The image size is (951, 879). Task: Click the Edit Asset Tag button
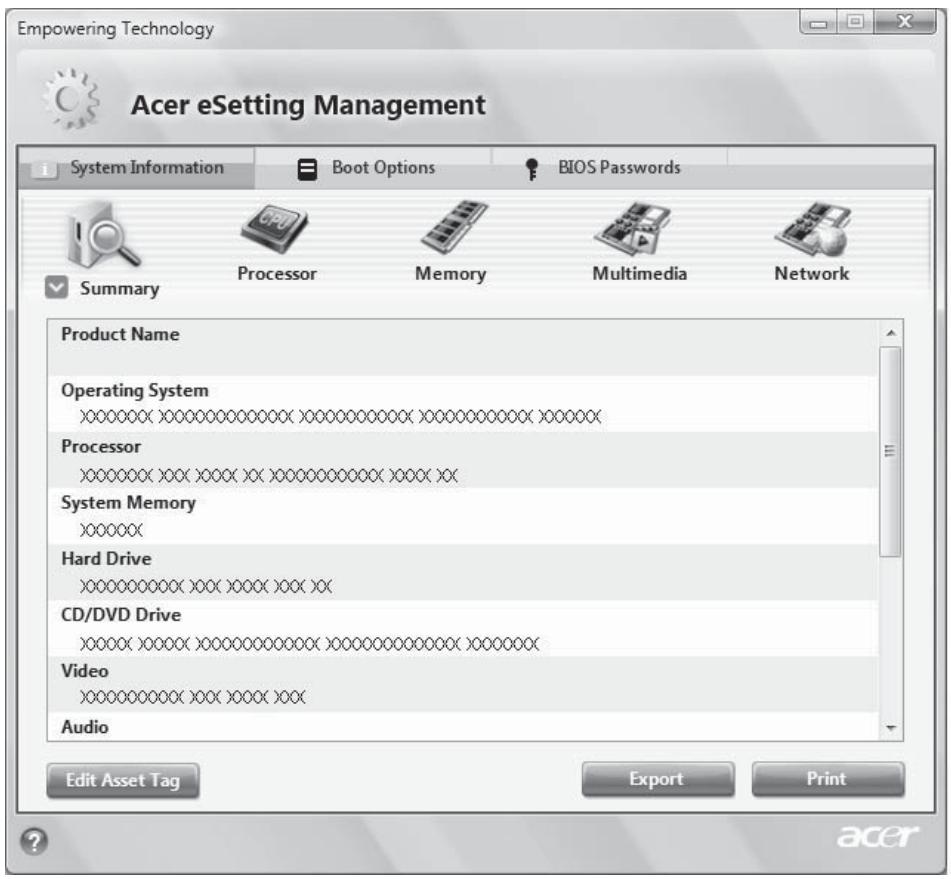(x=123, y=780)
